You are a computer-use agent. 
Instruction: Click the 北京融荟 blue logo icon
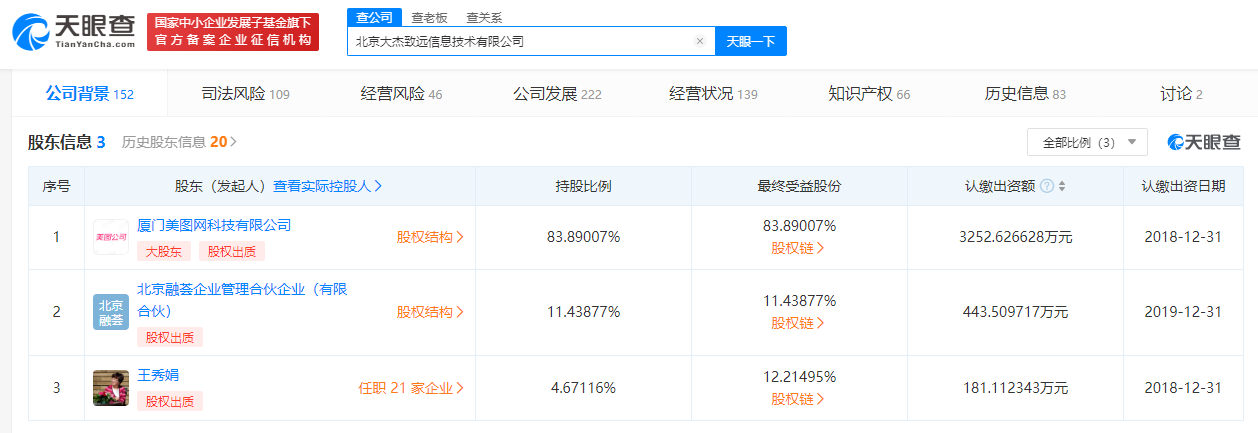111,312
